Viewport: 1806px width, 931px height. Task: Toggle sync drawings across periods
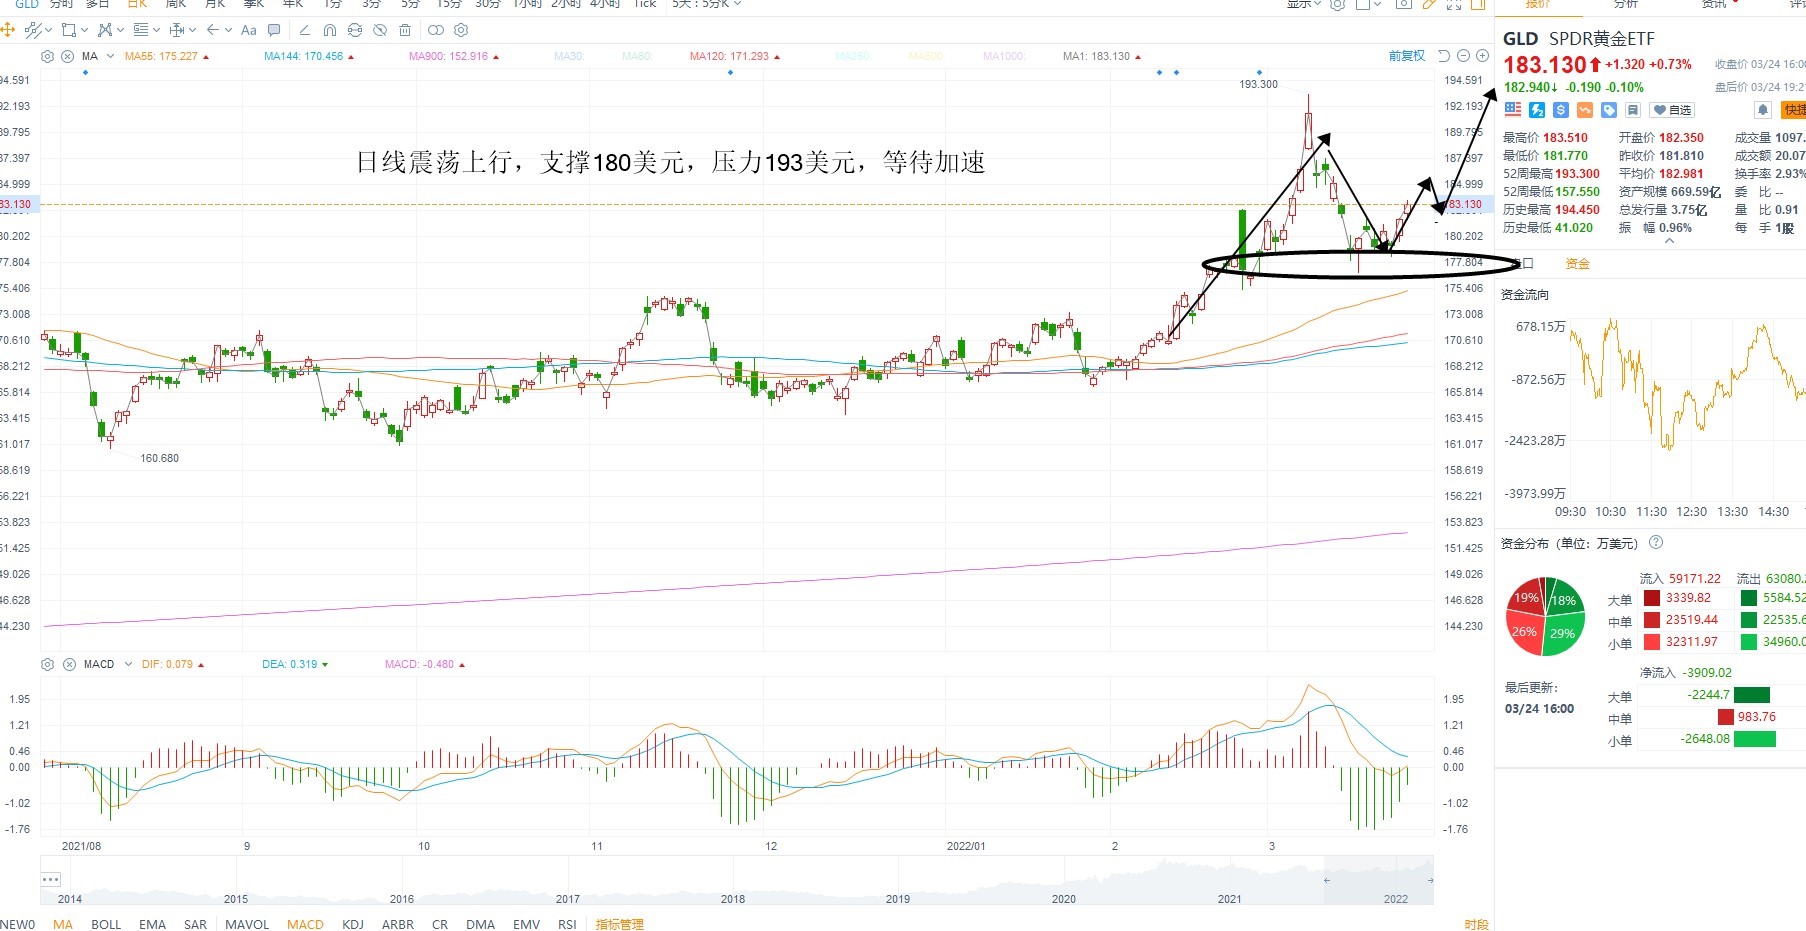355,30
